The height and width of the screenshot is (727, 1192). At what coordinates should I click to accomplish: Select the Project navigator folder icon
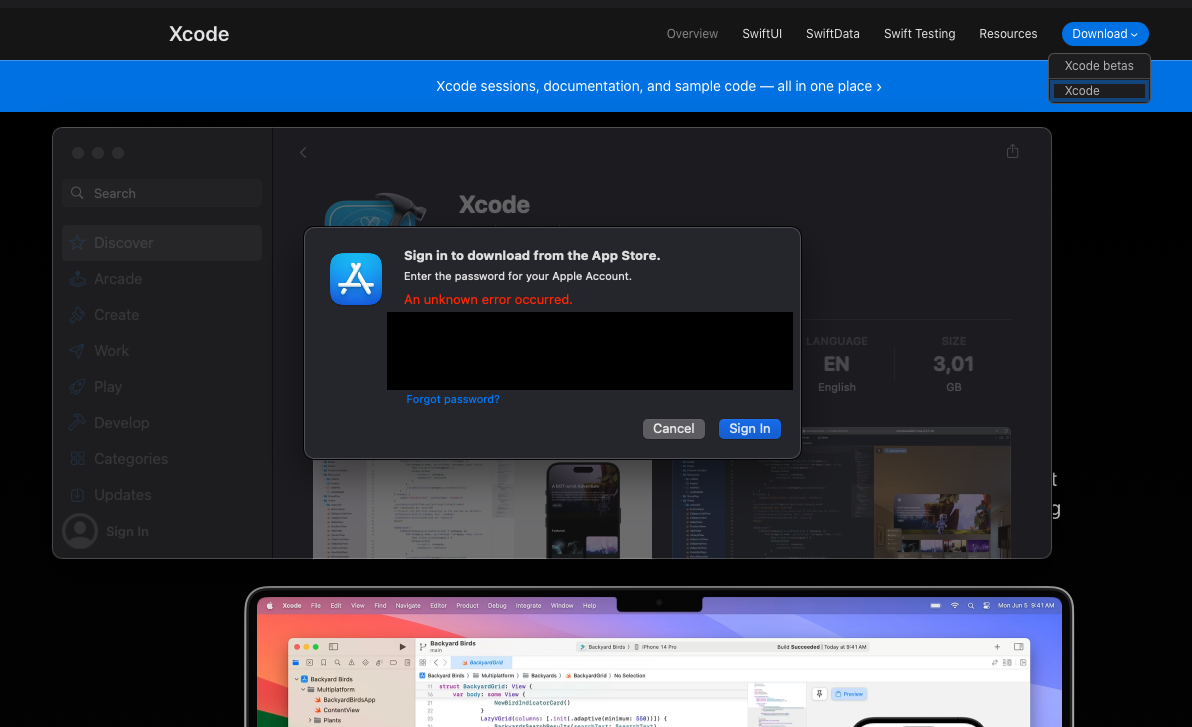(x=296, y=662)
